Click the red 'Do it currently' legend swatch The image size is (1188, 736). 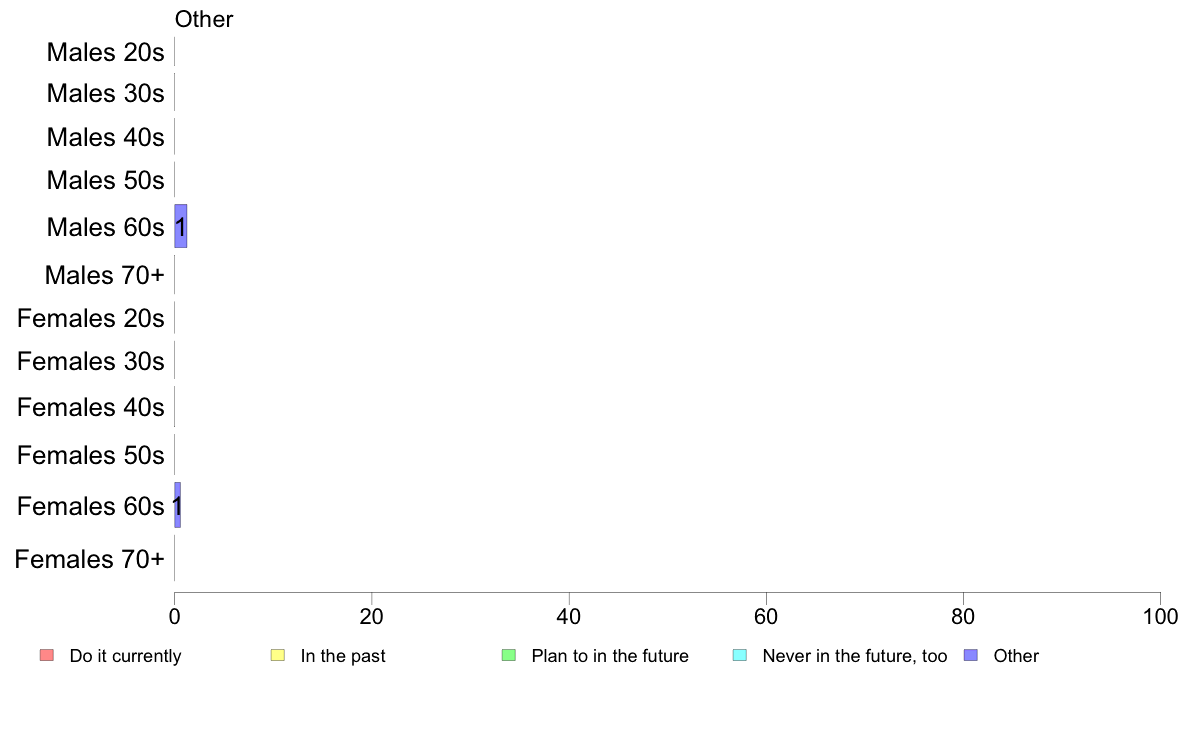[x=46, y=655]
